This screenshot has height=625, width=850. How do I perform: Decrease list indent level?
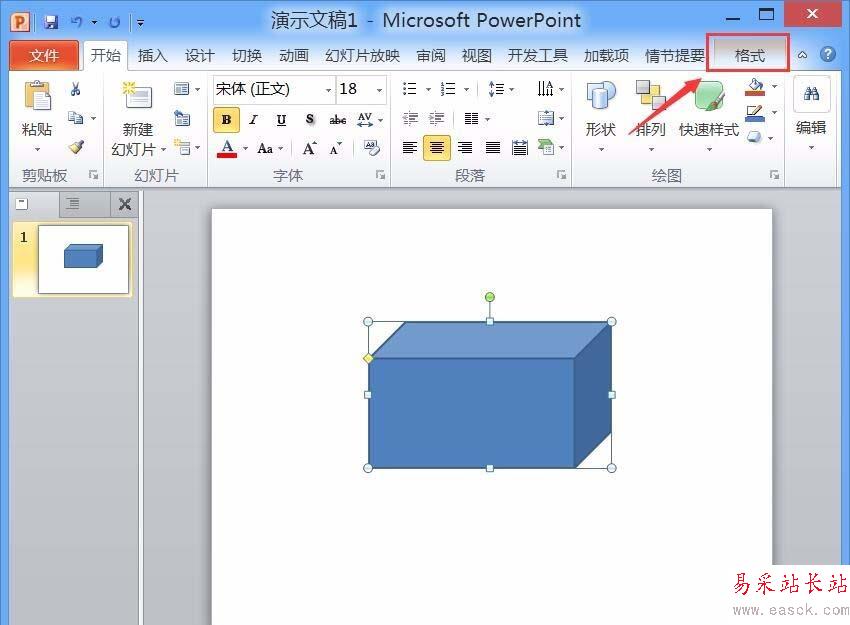pos(410,119)
